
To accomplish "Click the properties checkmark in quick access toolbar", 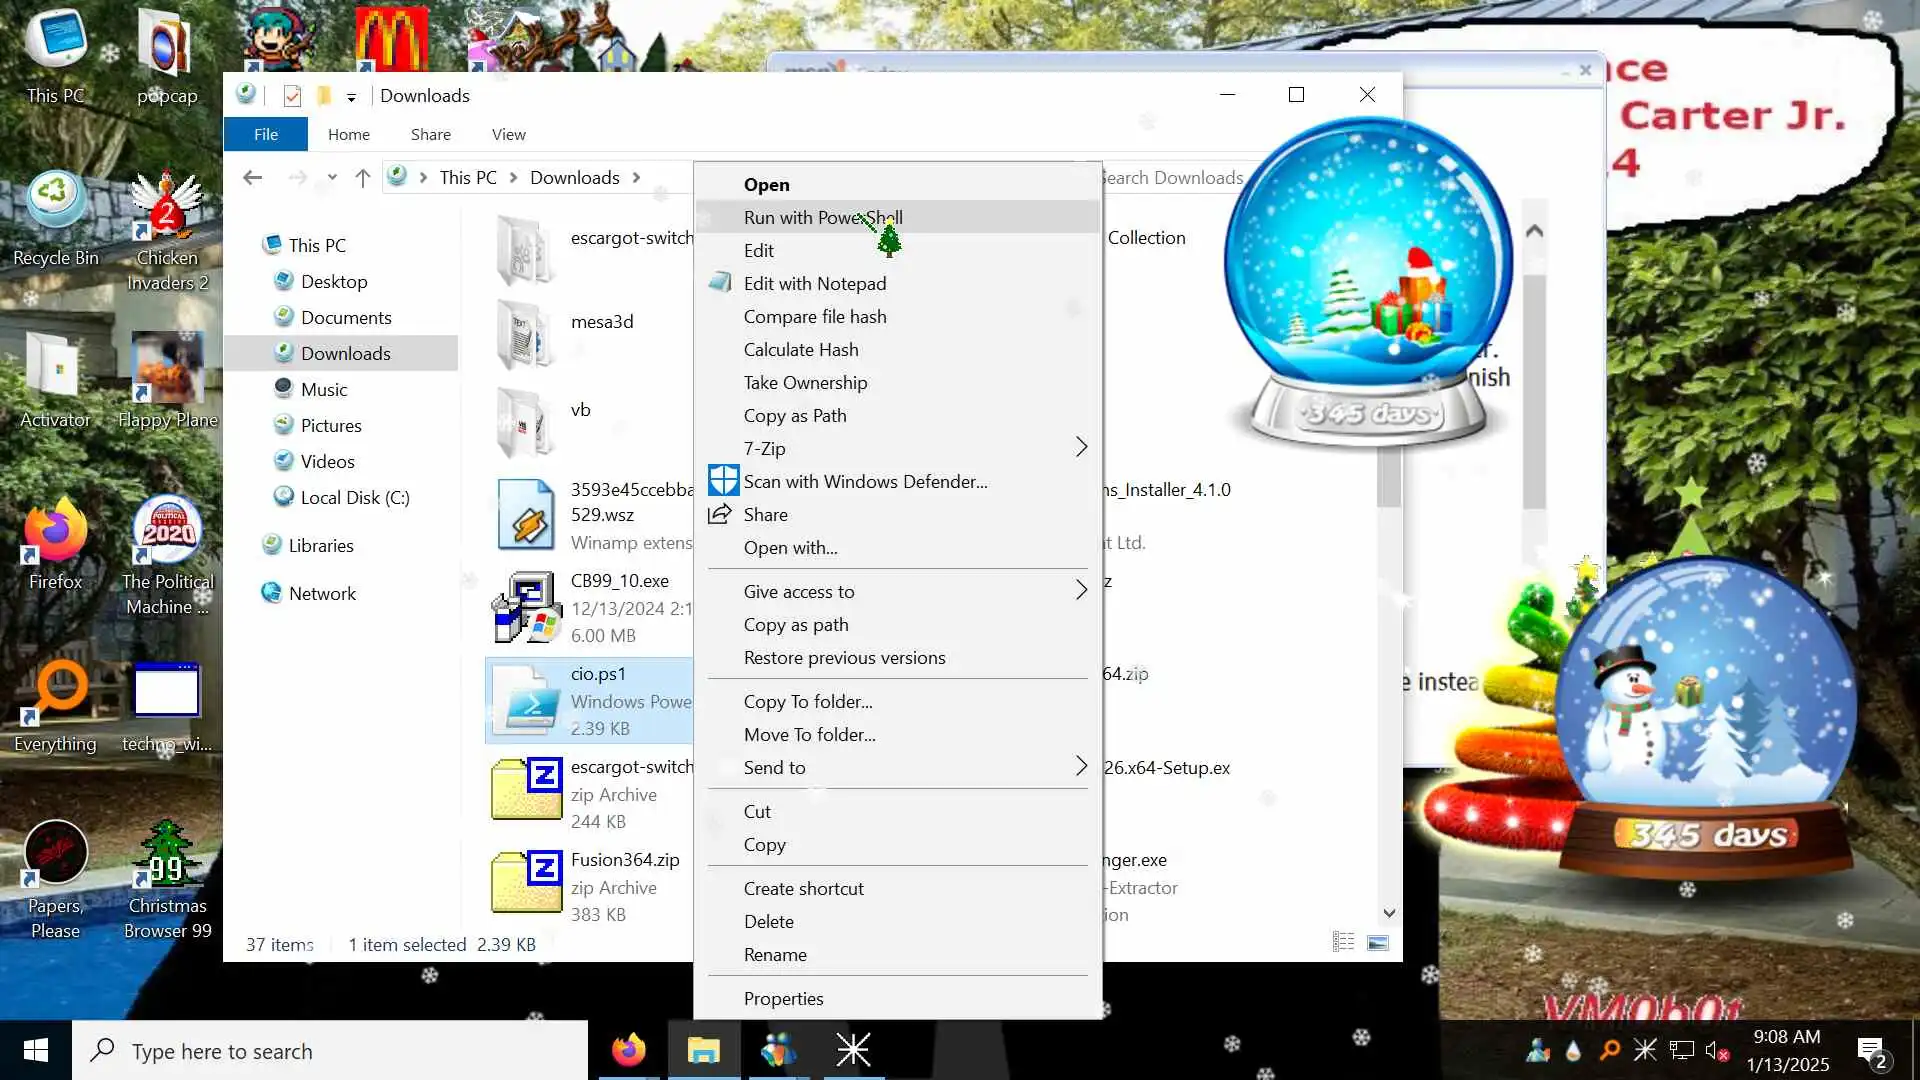I will pyautogui.click(x=292, y=96).
